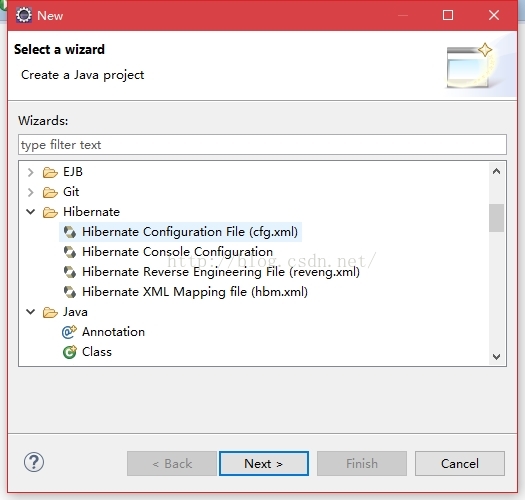Image resolution: width=525 pixels, height=500 pixels.
Task: Click the disabled Finish button
Action: [362, 463]
